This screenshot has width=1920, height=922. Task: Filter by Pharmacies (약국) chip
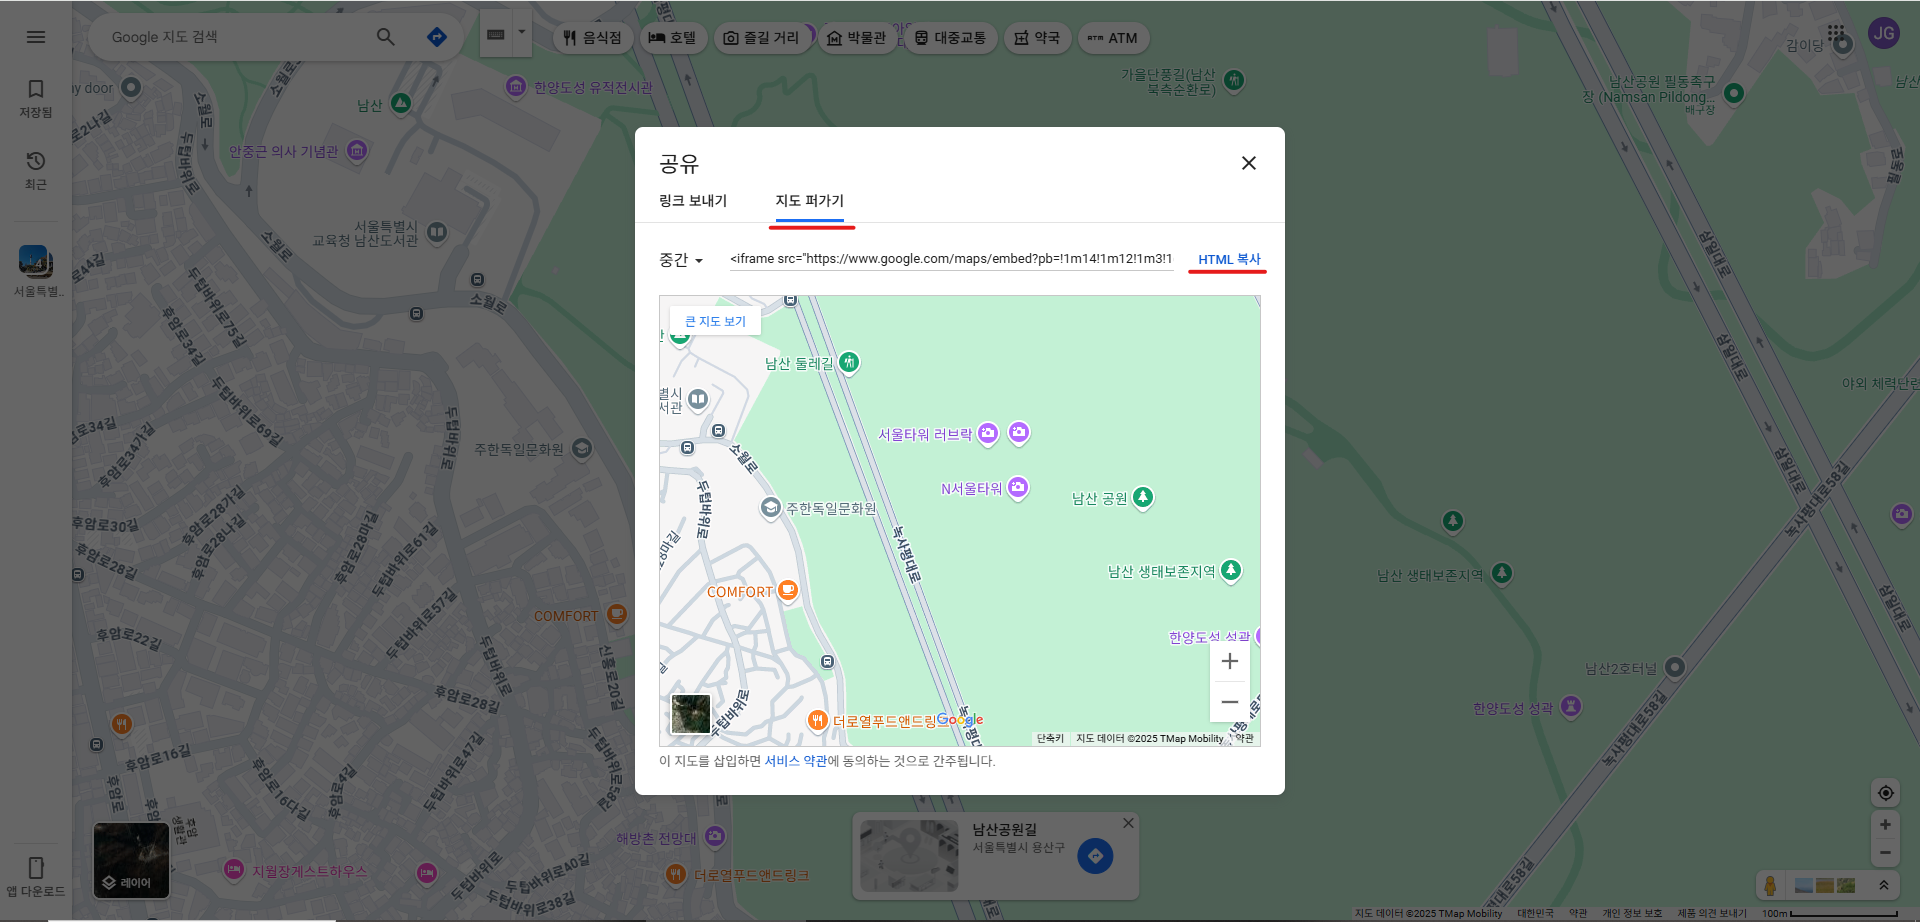pos(1037,38)
